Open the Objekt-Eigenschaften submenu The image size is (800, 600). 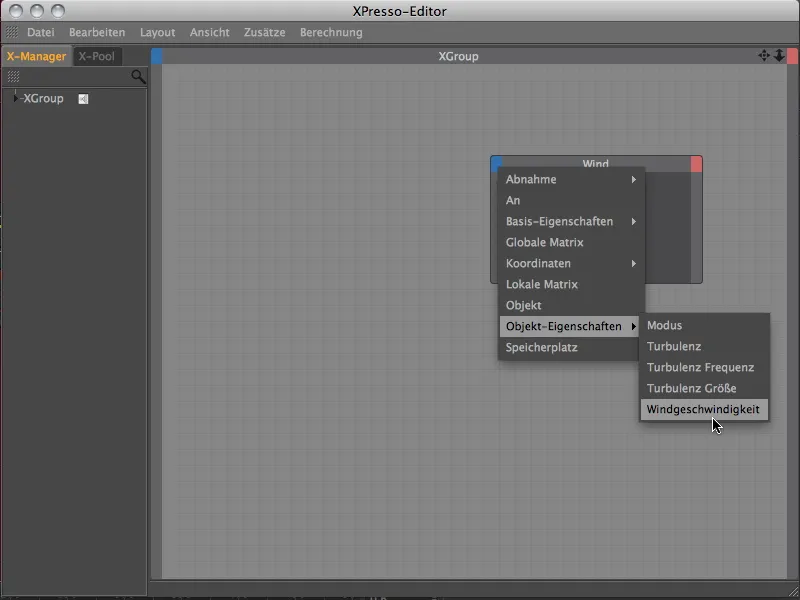click(x=569, y=326)
